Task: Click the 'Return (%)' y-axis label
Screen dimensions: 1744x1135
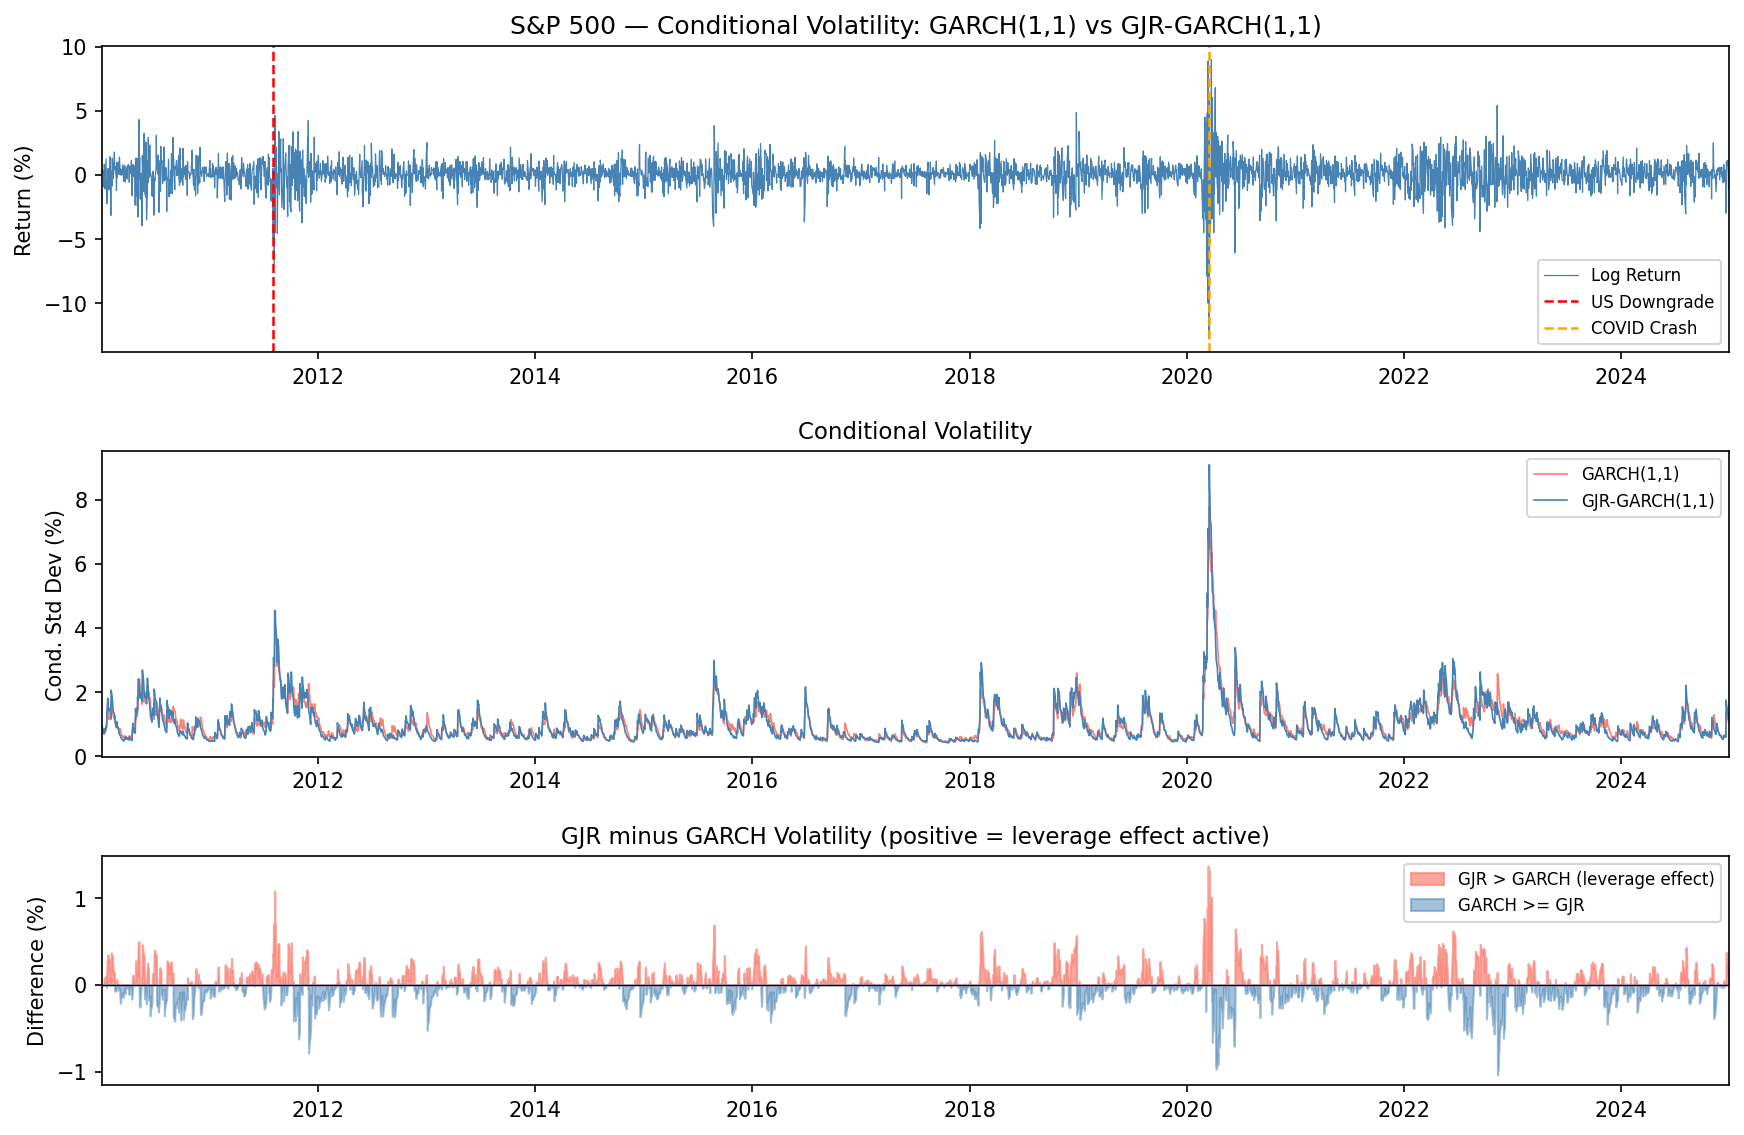Action: pyautogui.click(x=23, y=200)
